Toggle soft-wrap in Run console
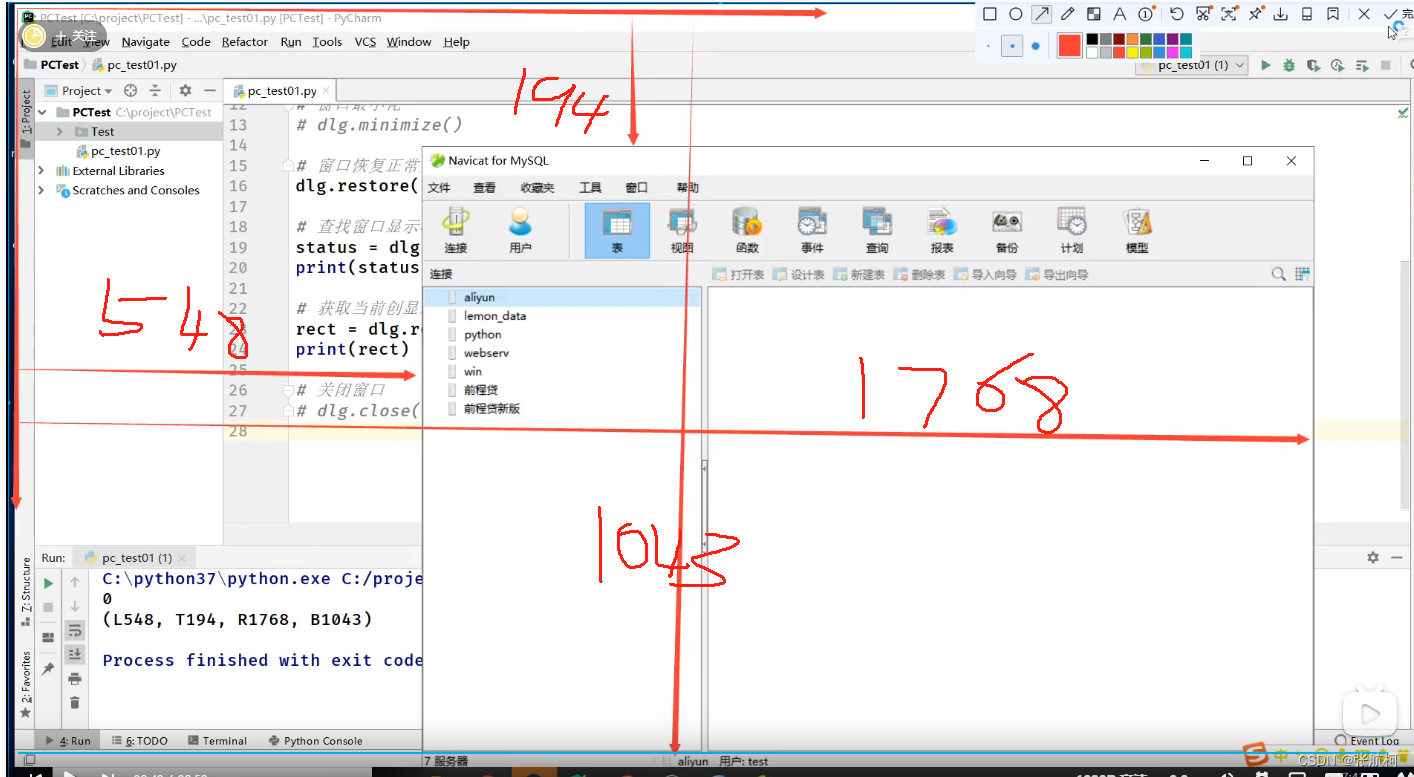This screenshot has height=777, width=1414. (75, 631)
